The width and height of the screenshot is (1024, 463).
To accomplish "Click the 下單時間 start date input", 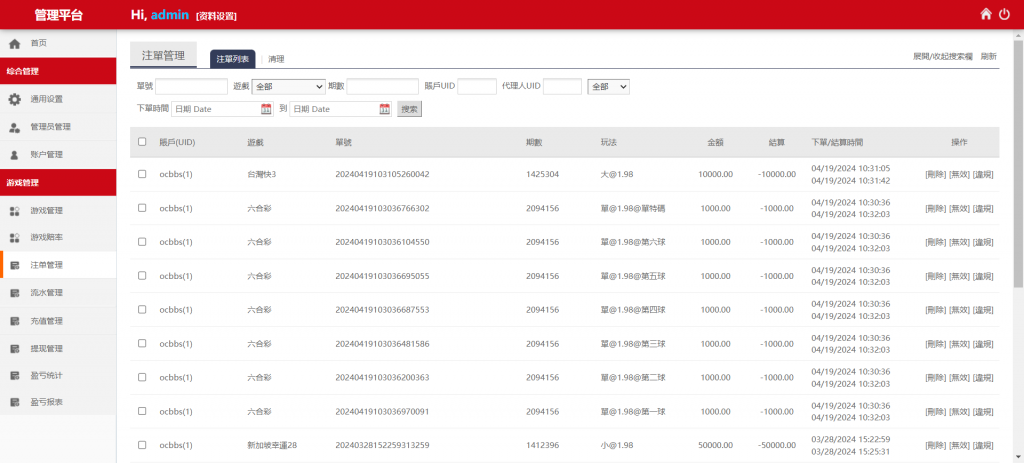I will pos(222,109).
